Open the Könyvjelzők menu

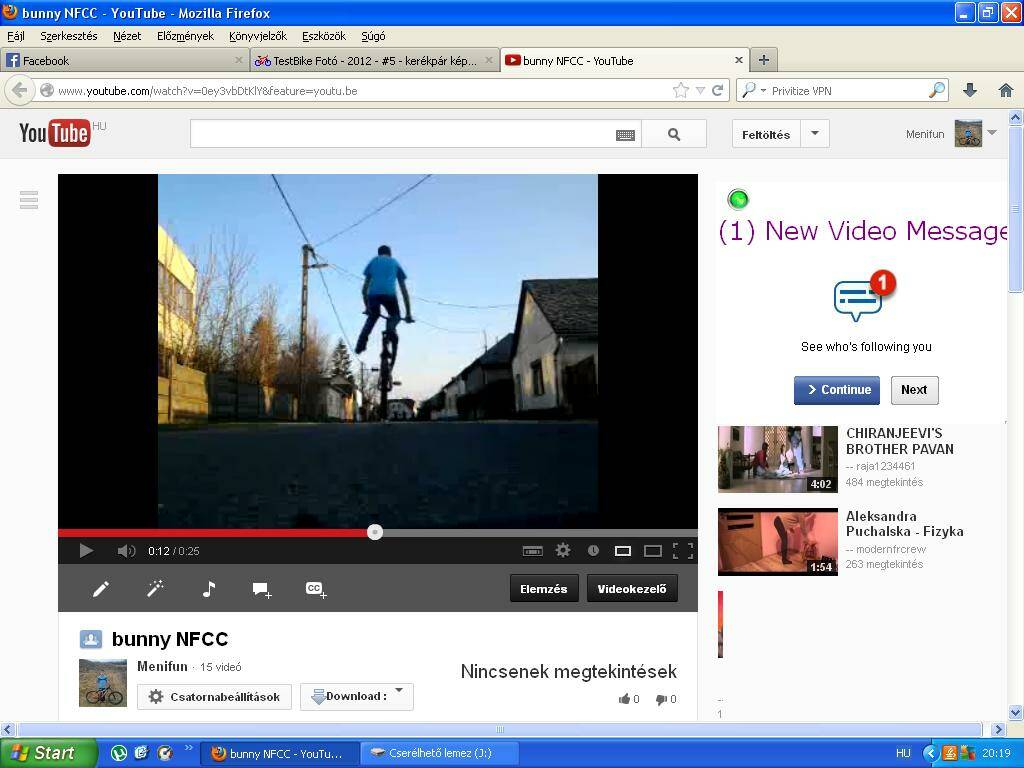(258, 36)
